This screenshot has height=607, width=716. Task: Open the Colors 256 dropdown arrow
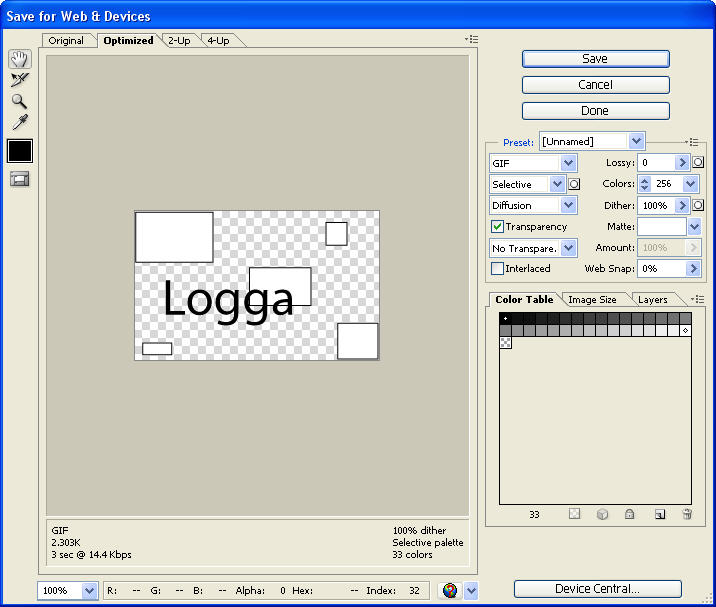[690, 184]
